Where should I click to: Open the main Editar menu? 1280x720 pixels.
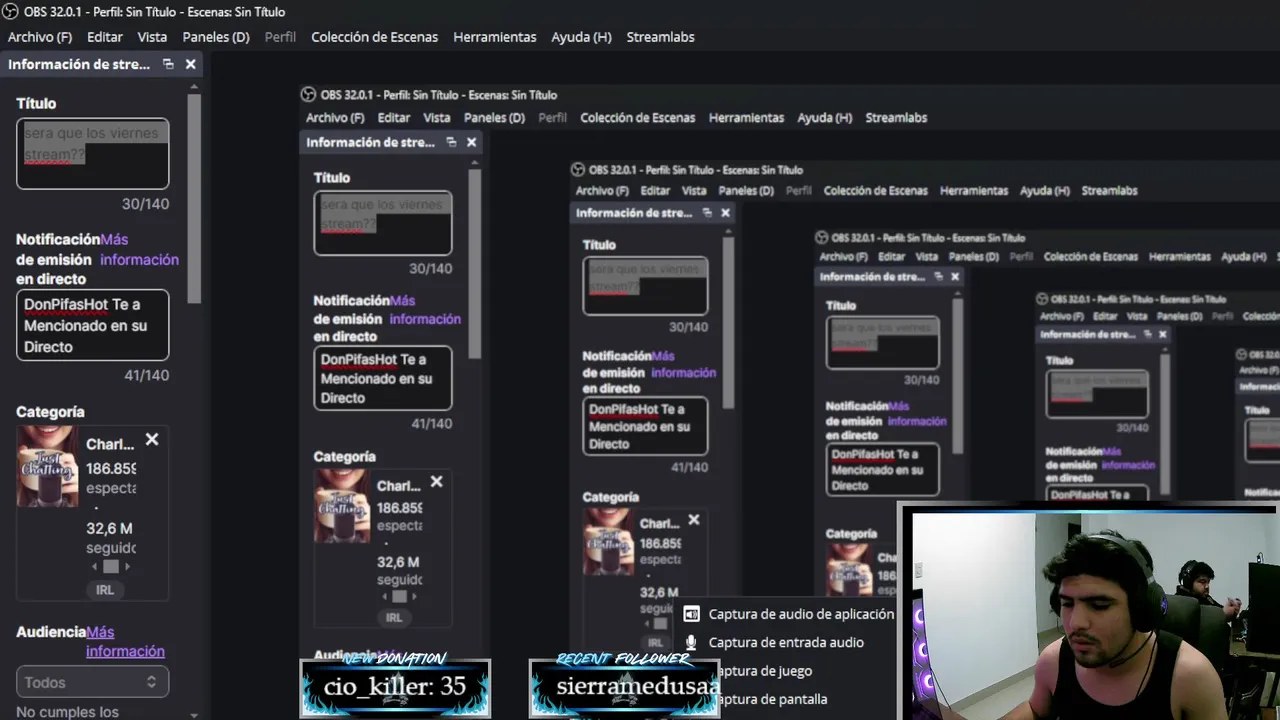tap(105, 37)
